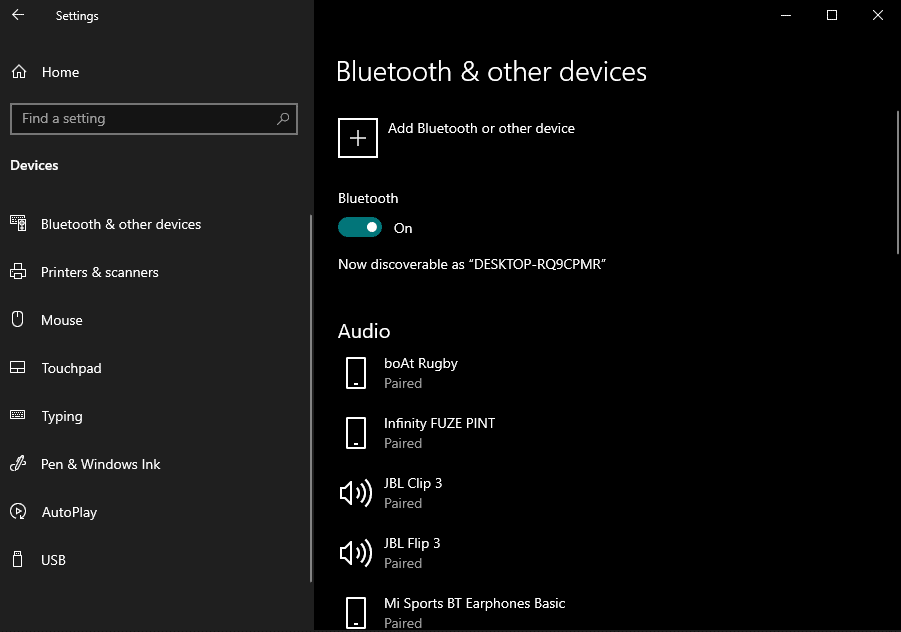Select the JBL Flip 3 device
Viewport: 901px width, 632px height.
tap(412, 552)
